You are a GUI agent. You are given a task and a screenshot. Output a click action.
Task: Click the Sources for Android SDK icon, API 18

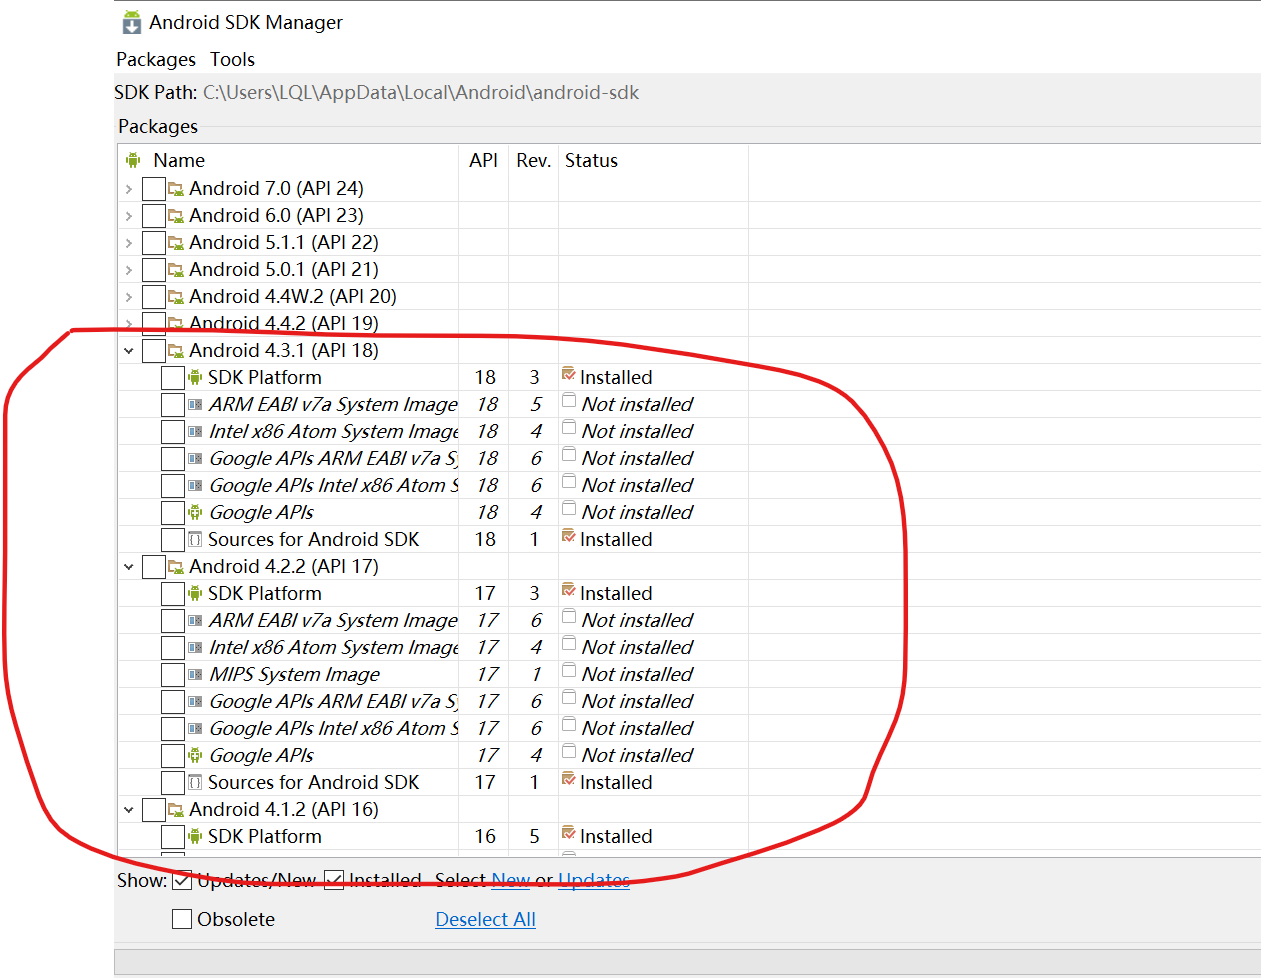(x=195, y=539)
